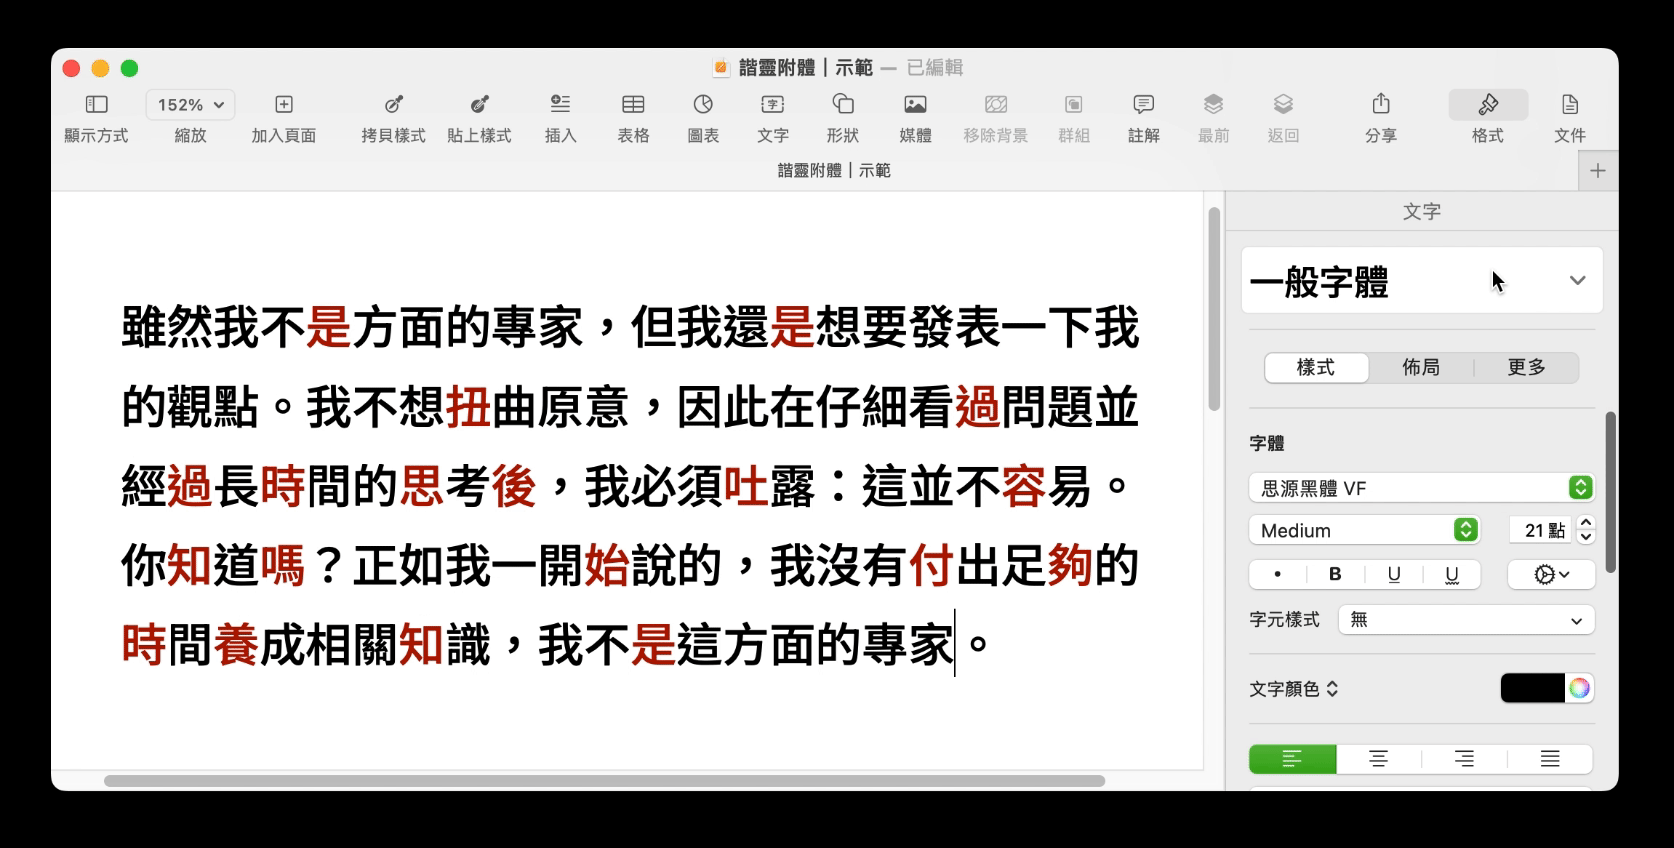Expand the 一般字體 paragraph style chevron
1674x848 pixels.
point(1577,281)
